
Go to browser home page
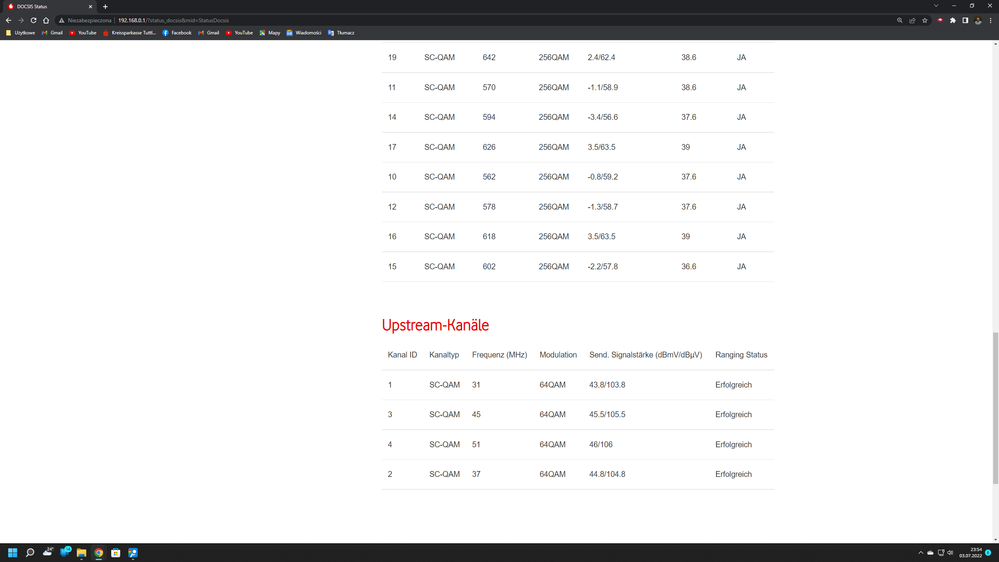point(46,20)
